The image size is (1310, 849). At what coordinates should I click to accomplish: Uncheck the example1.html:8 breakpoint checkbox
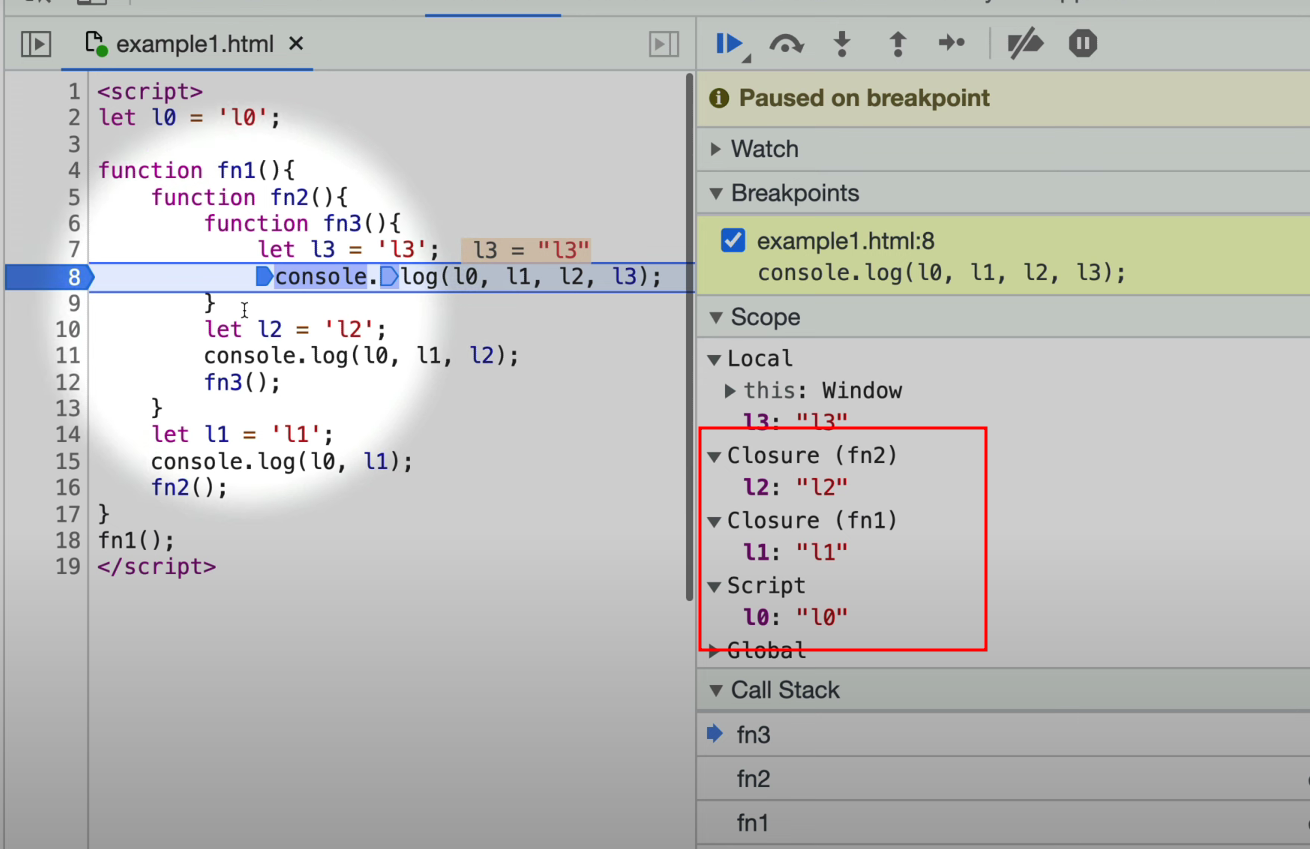(733, 241)
